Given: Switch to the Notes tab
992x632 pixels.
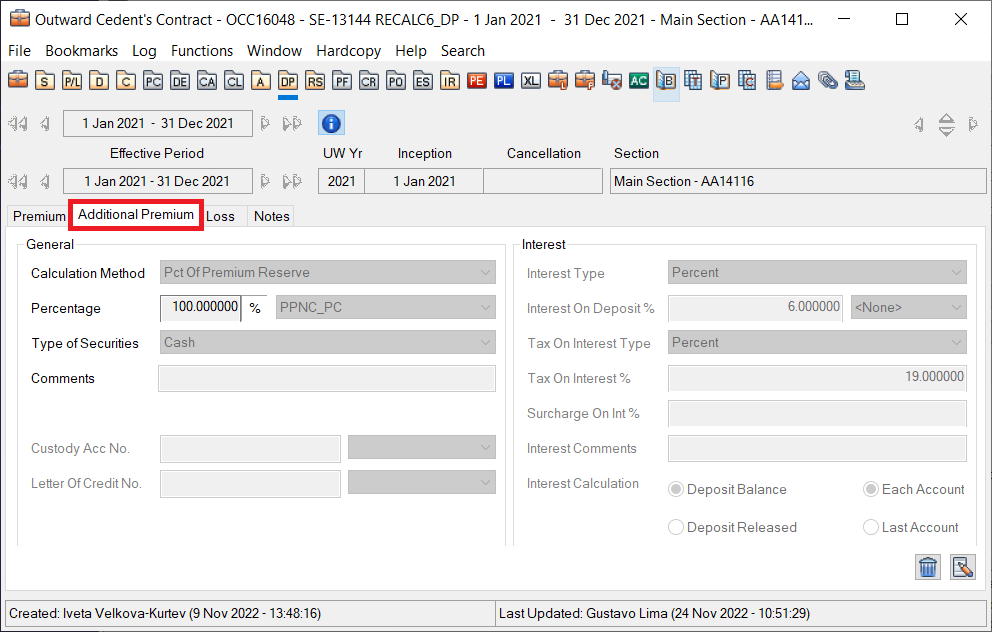Looking at the screenshot, I should point(271,216).
